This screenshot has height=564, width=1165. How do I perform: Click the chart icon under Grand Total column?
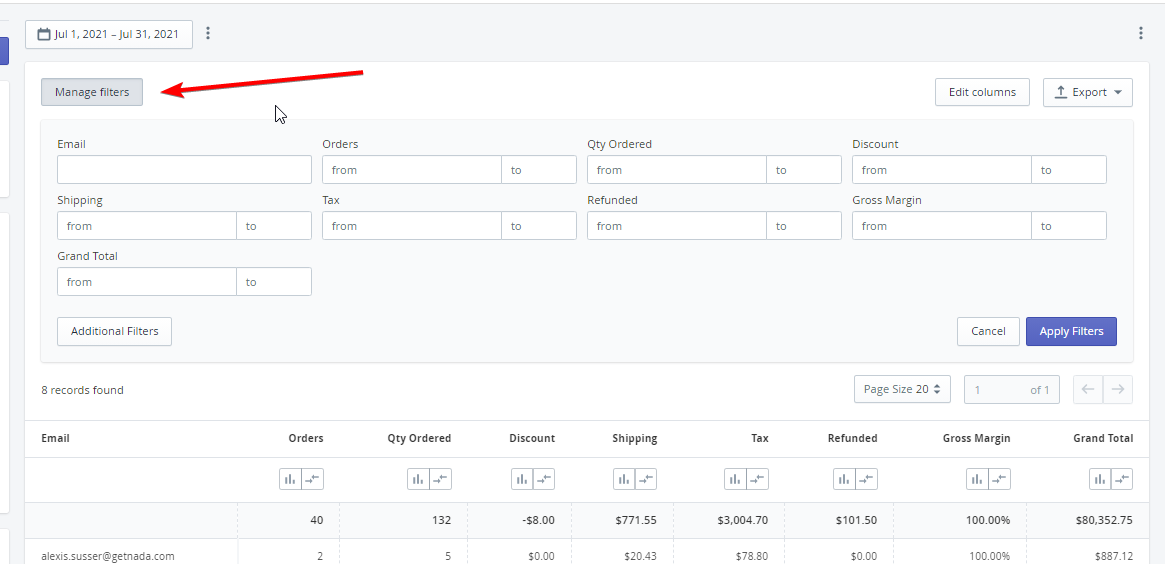coord(1100,479)
